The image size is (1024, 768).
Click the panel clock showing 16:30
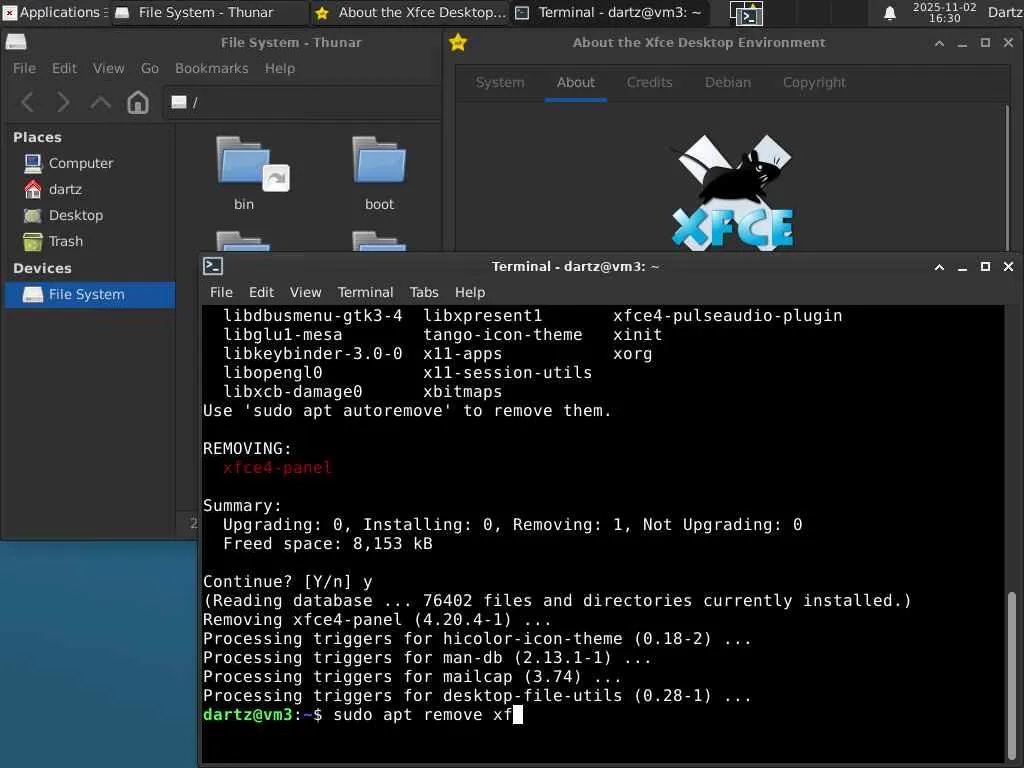(x=944, y=12)
